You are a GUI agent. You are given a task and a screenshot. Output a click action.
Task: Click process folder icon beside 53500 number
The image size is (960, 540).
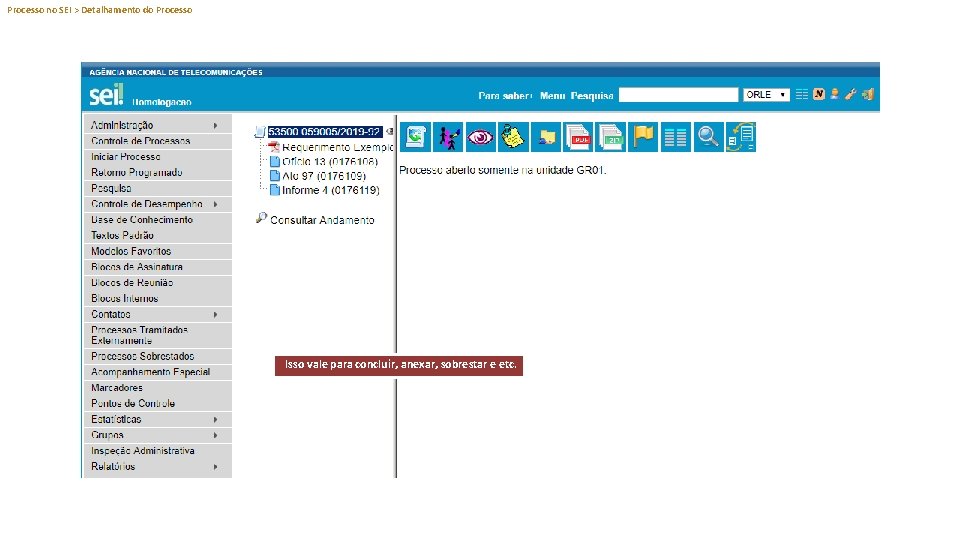tap(260, 132)
